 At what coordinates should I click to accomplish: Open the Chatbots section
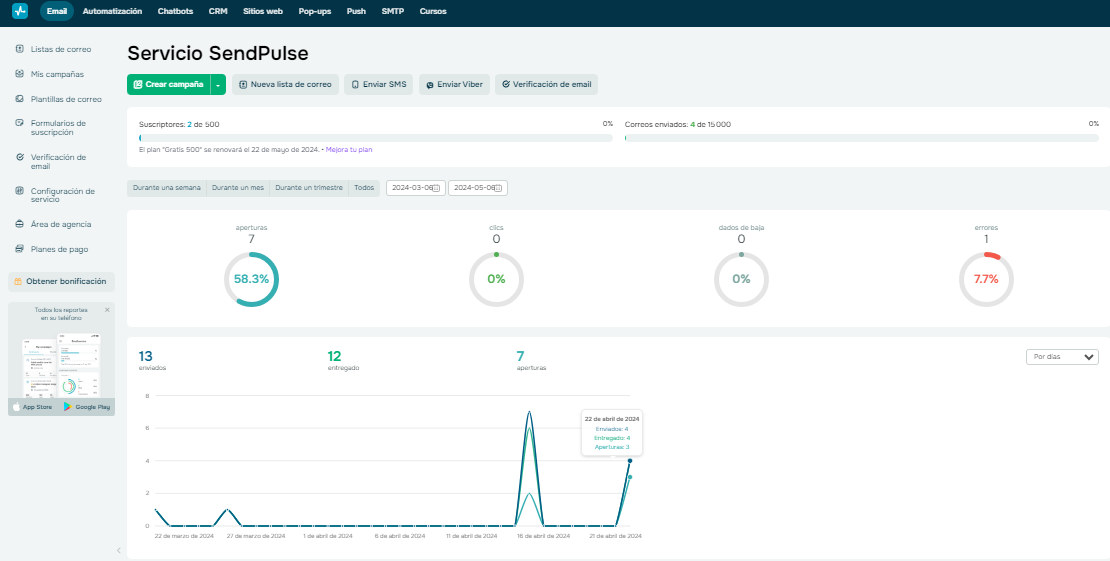pyautogui.click(x=176, y=11)
